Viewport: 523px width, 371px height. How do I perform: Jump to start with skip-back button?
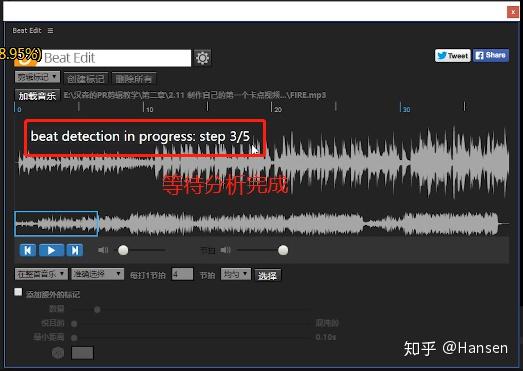click(x=28, y=250)
